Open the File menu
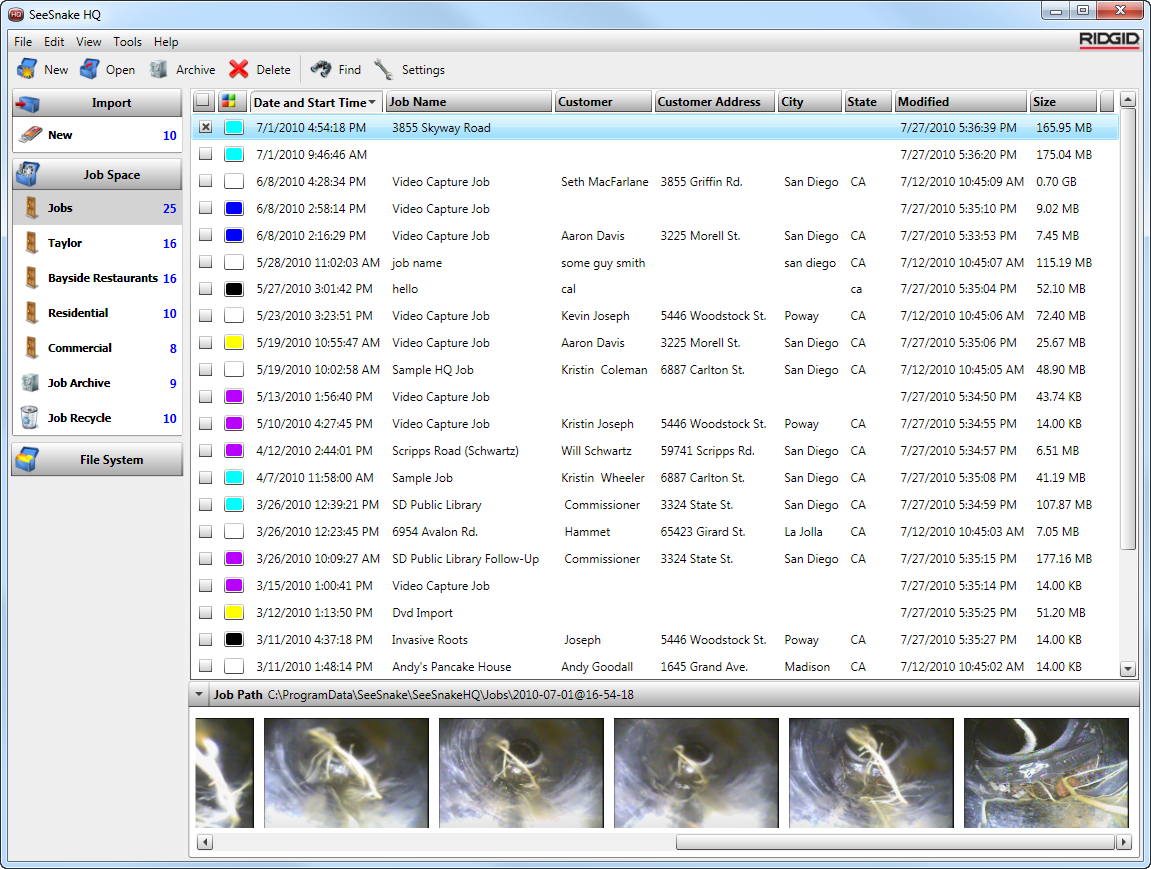Screen dimensions: 1151x869 pos(23,42)
